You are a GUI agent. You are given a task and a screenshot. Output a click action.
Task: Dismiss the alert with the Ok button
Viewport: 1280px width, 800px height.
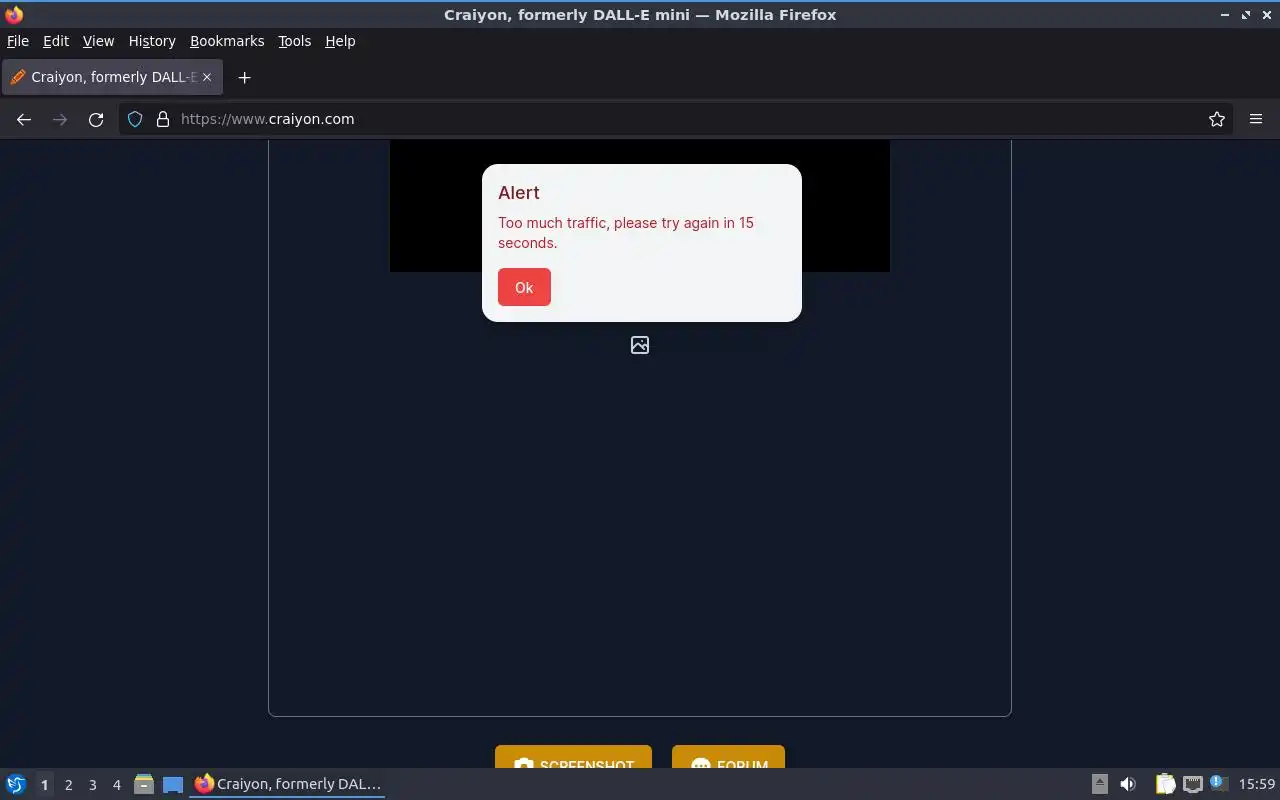coord(524,287)
